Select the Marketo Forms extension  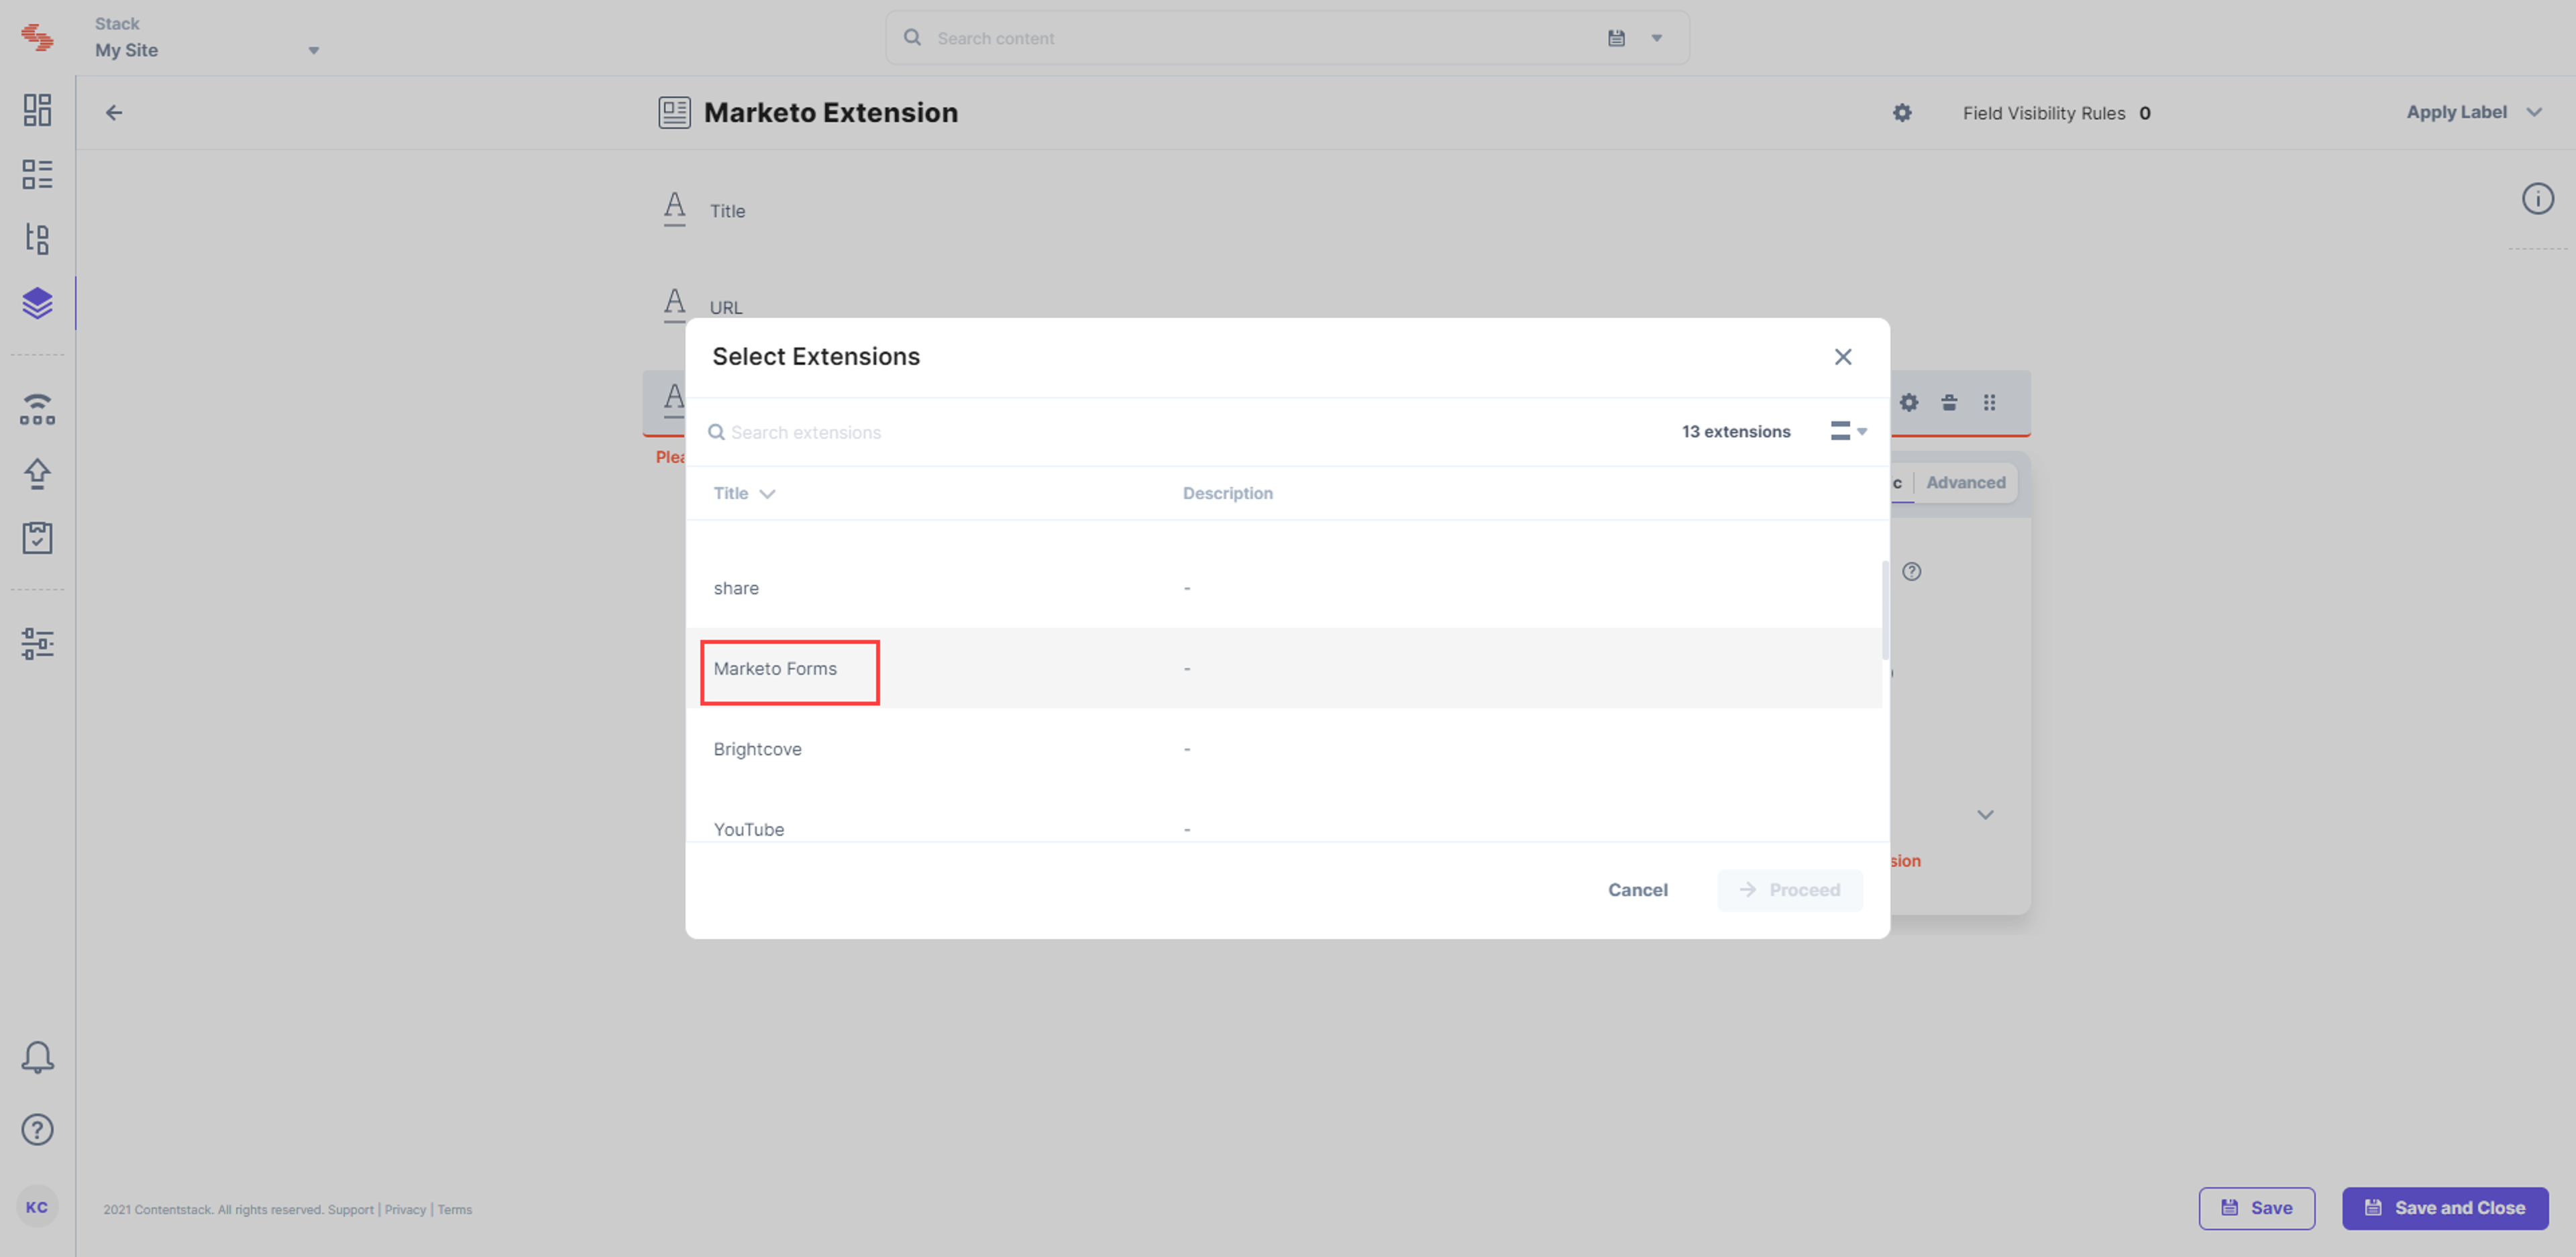[x=1284, y=668]
